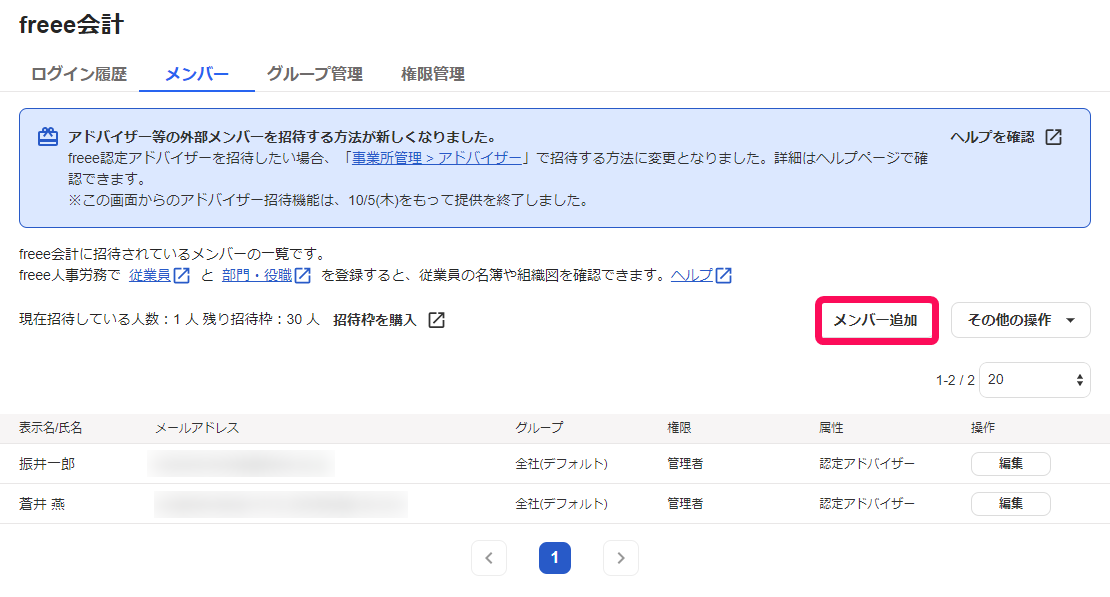This screenshot has width=1110, height=597.
Task: Click external icon beside 従業員
Action: coord(182,275)
